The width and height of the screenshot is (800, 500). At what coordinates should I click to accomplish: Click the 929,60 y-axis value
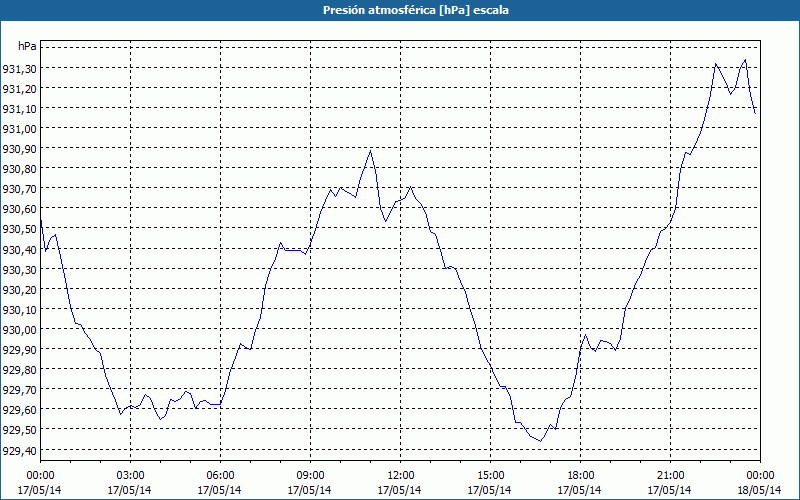(x=19, y=409)
